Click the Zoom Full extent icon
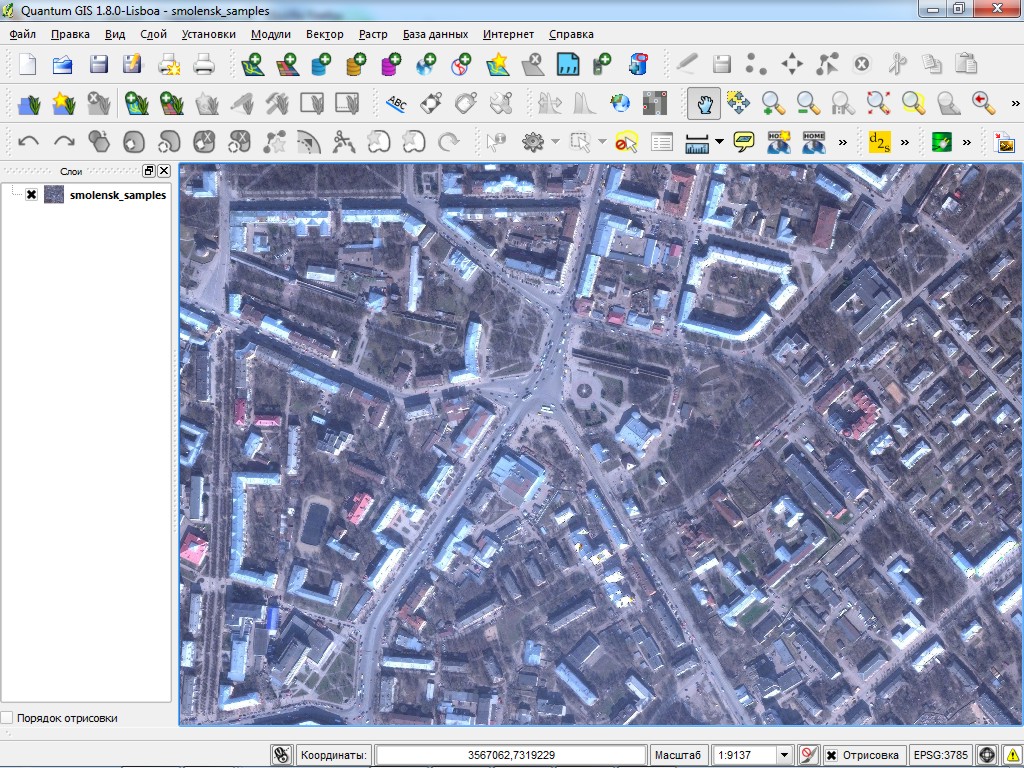Image resolution: width=1024 pixels, height=768 pixels. 878,103
